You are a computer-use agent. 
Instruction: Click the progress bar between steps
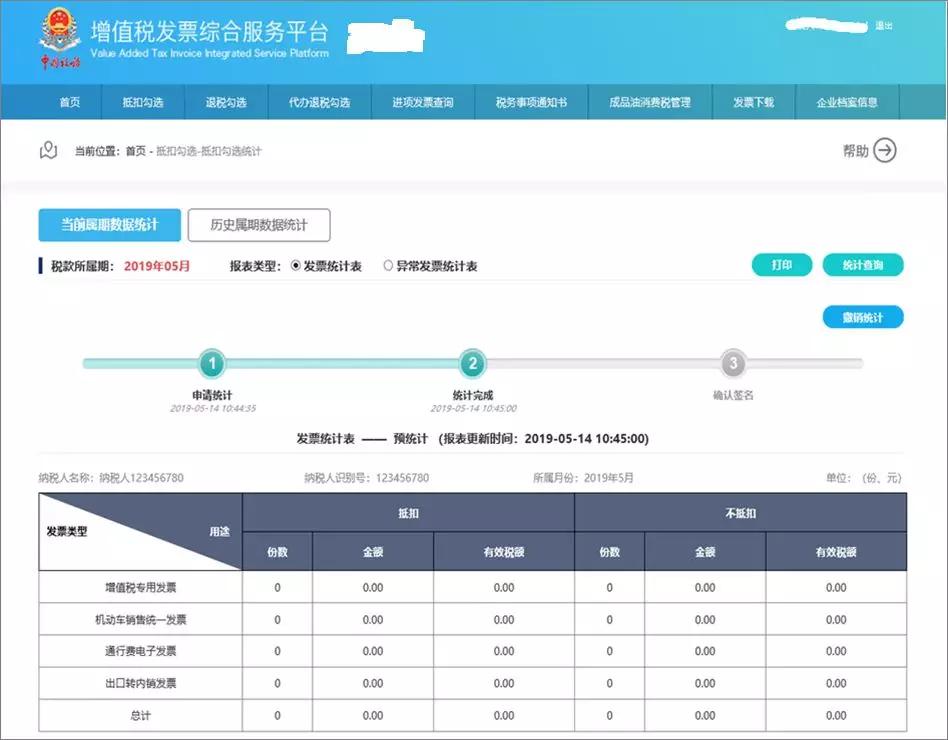pos(340,365)
